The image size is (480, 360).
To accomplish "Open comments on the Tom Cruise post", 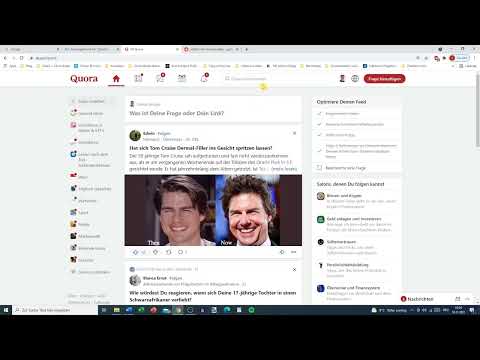I will tap(181, 252).
